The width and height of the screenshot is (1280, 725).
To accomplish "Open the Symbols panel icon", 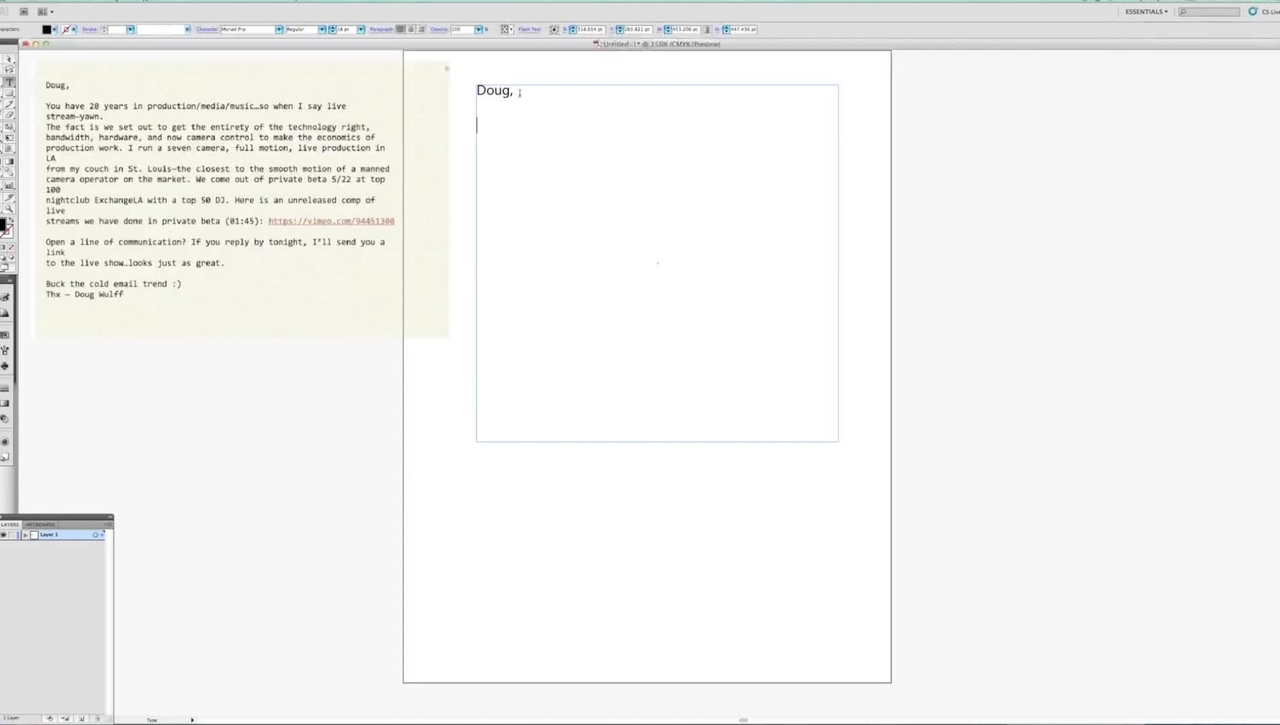I will (5, 366).
